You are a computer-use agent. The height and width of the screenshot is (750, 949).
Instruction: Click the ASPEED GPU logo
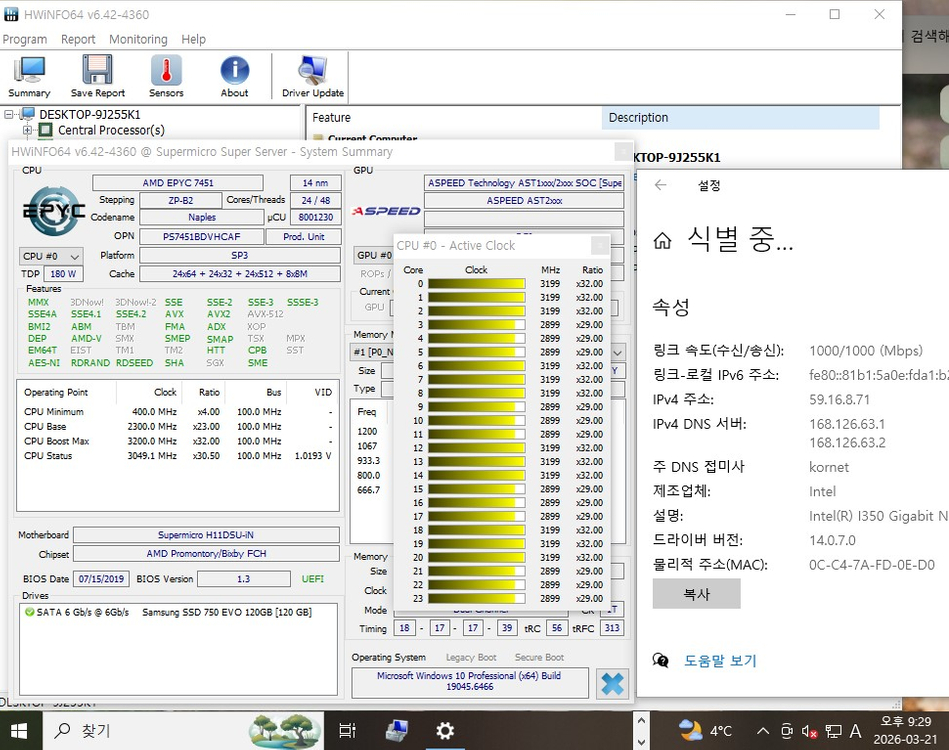pyautogui.click(x=386, y=211)
